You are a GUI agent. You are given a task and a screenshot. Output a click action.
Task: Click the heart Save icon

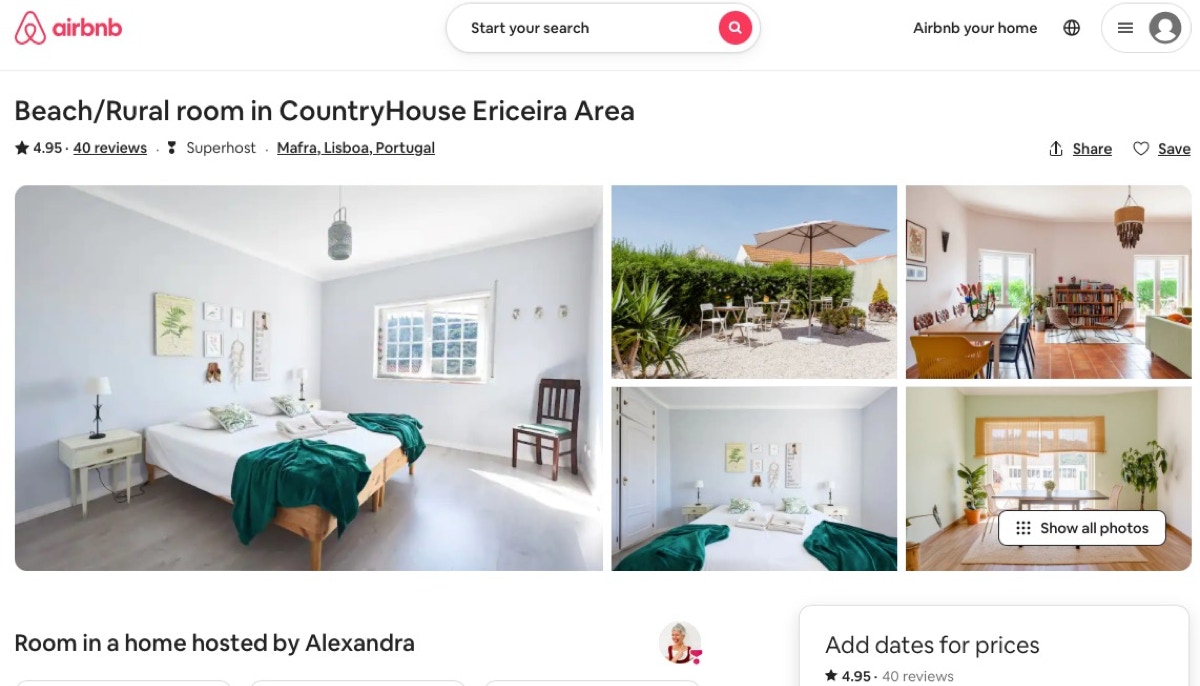pyautogui.click(x=1141, y=148)
